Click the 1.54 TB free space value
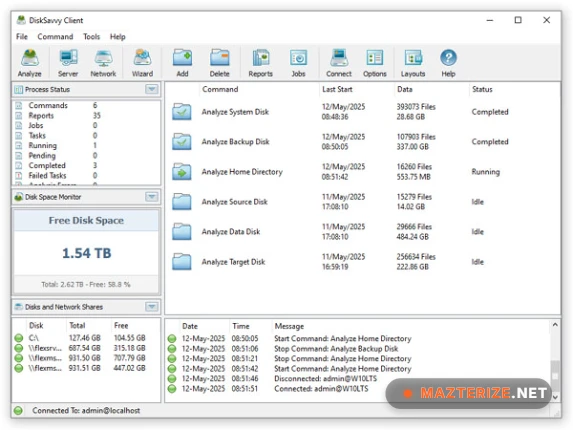The image size is (573, 430). pos(87,253)
